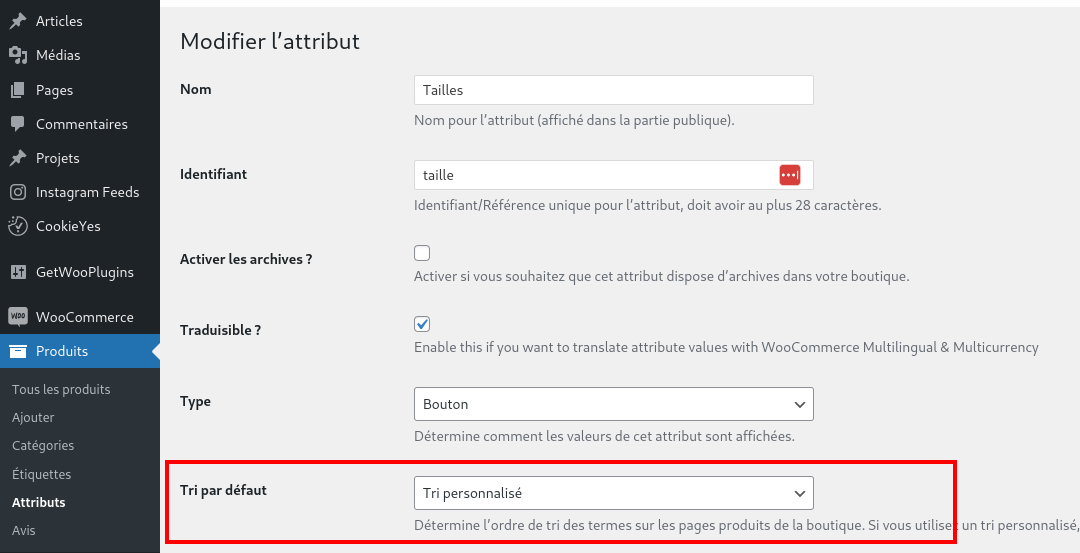Click the WooCommerce logo icon
This screenshot has width=1080, height=553.
pos(18,317)
